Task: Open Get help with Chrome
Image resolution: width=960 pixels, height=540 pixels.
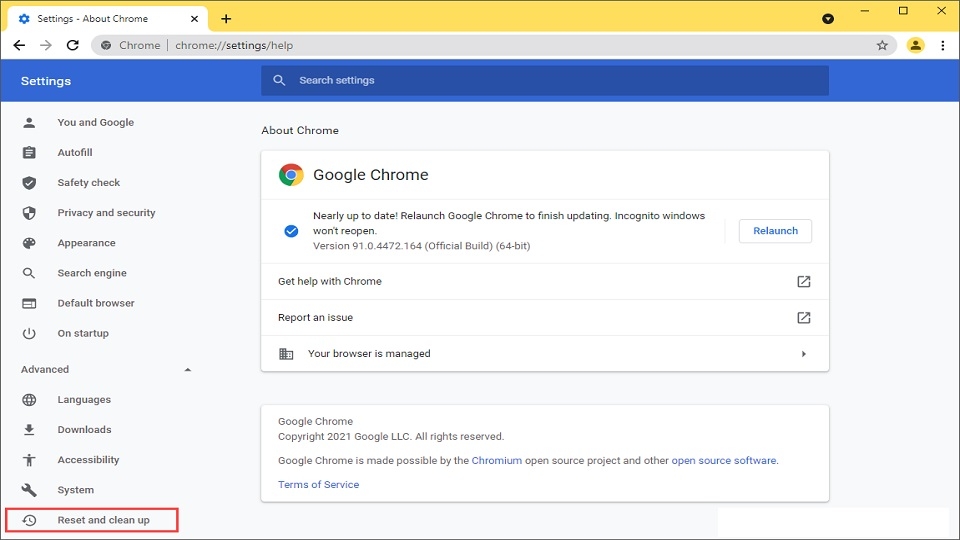Action: click(x=545, y=282)
